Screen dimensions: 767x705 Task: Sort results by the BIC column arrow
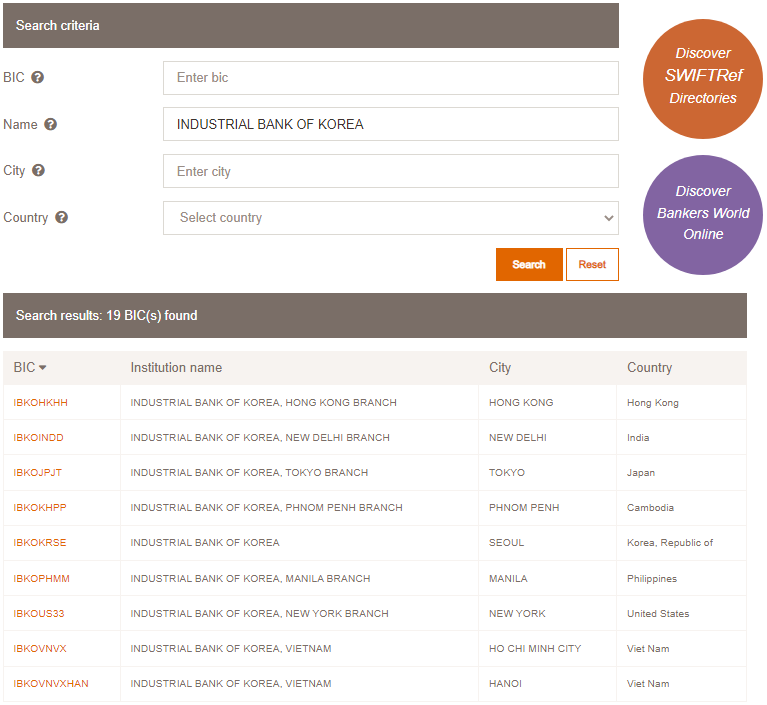click(x=43, y=368)
